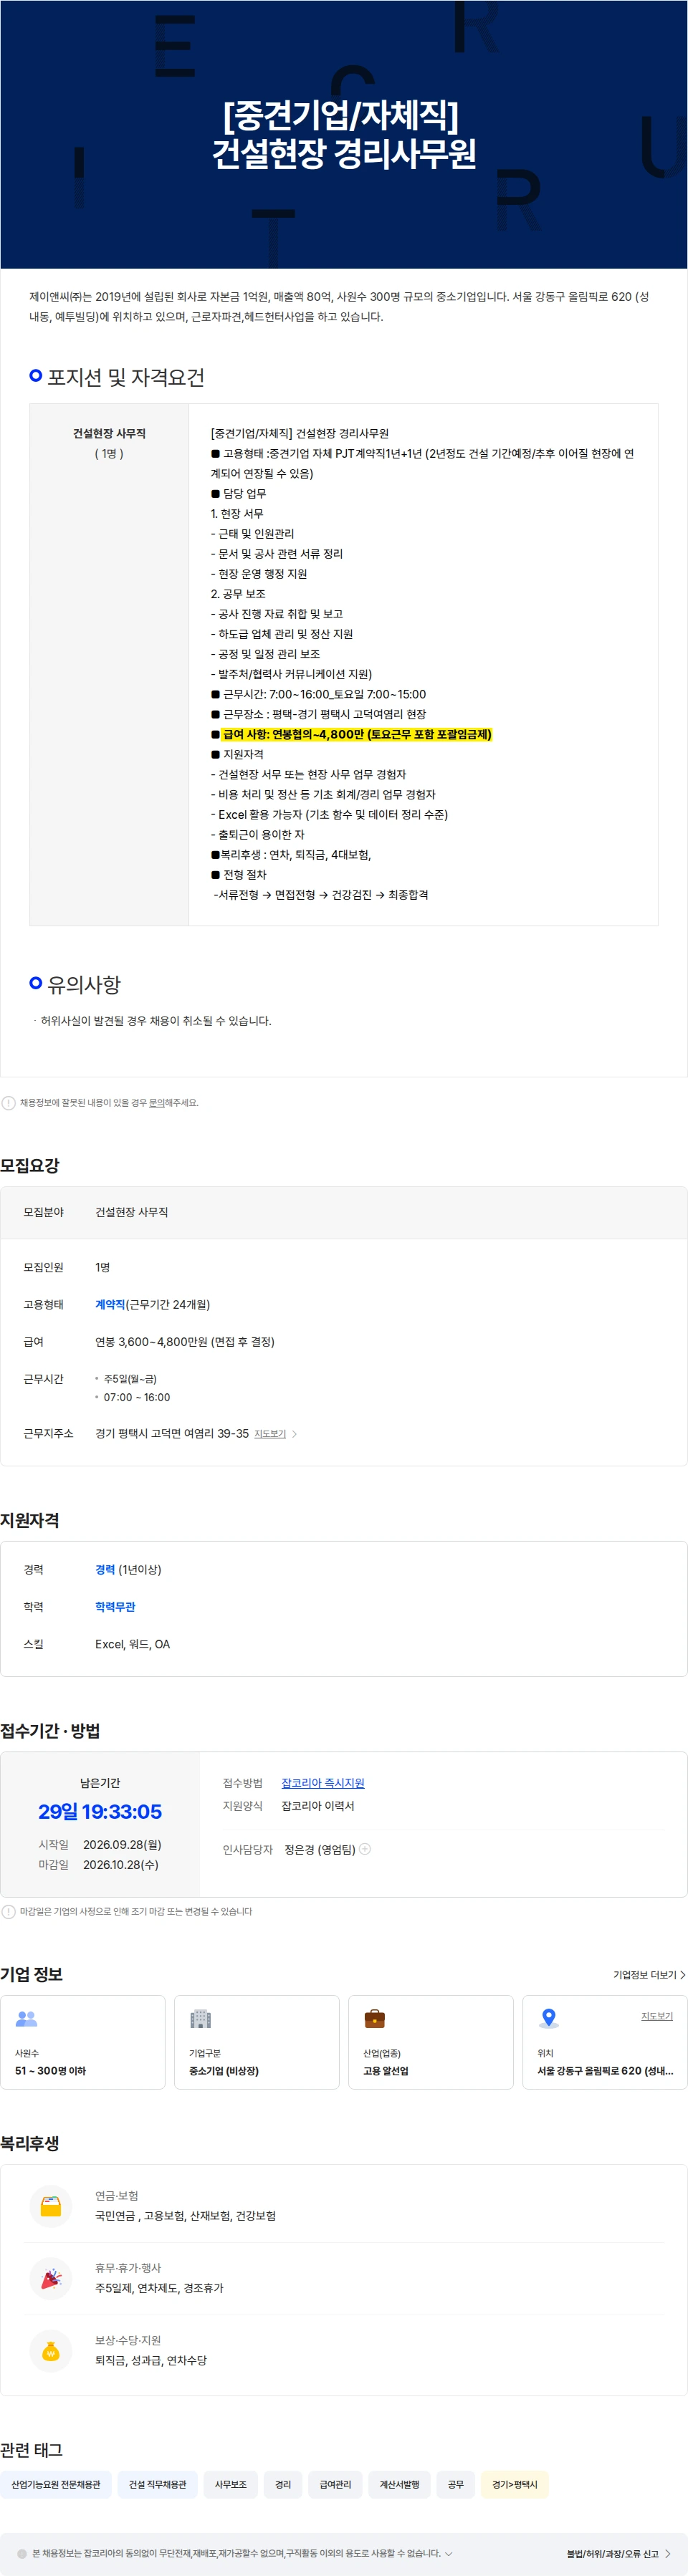Click the info icon beside 마감일 notice
The width and height of the screenshot is (688, 2576).
pyautogui.click(x=9, y=1911)
